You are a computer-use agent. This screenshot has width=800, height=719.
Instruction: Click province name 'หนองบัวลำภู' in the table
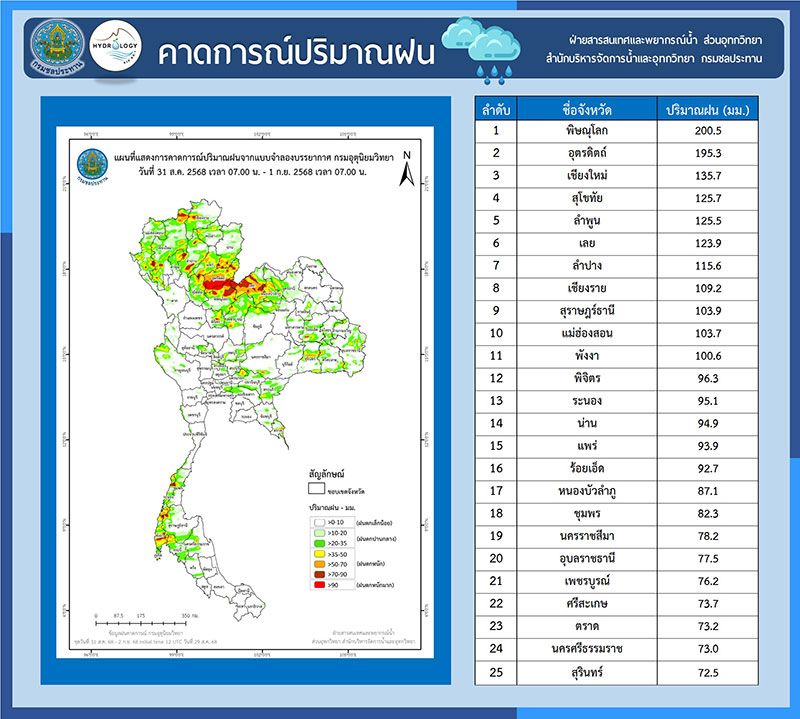[x=587, y=491]
